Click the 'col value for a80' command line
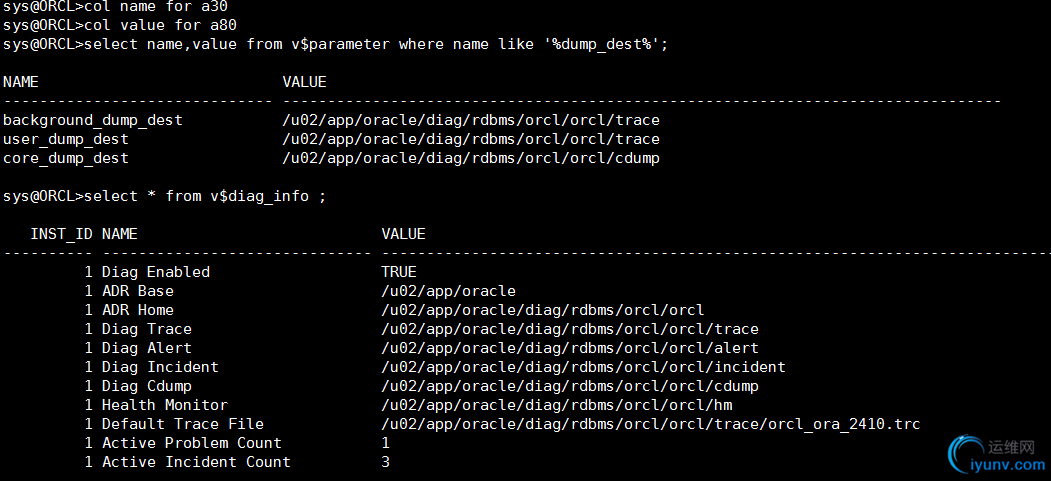 (120, 25)
